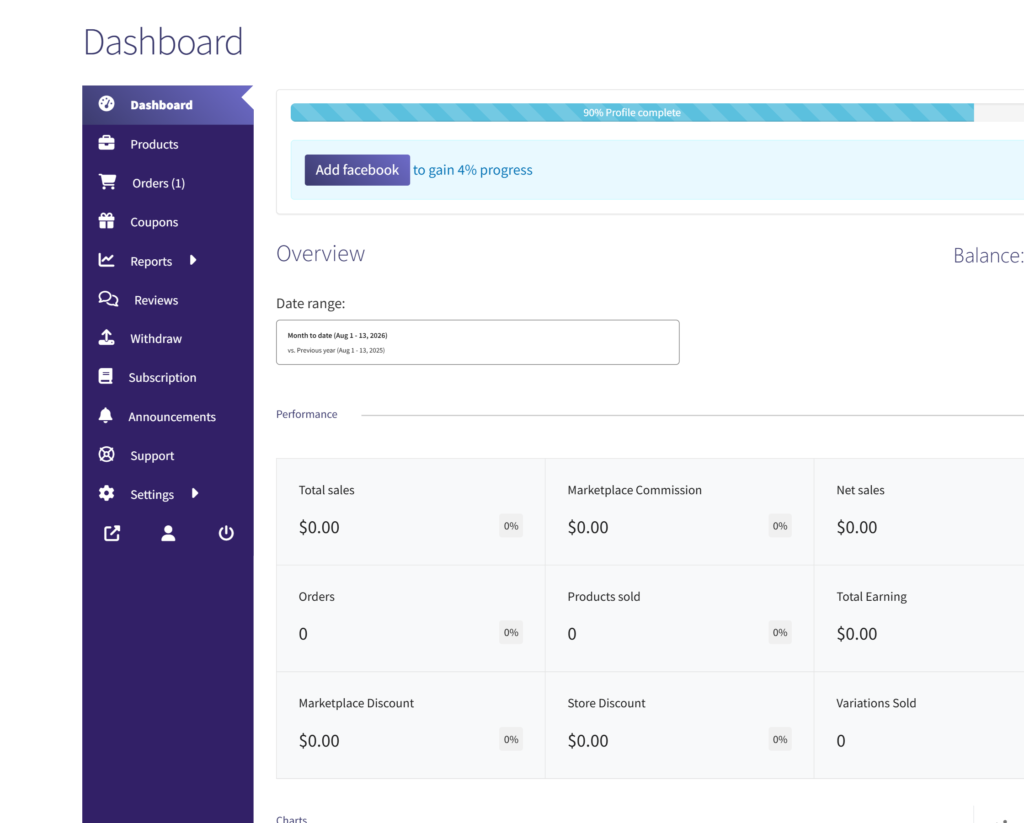Open the Support menu item
The image size is (1024, 823).
[168, 455]
